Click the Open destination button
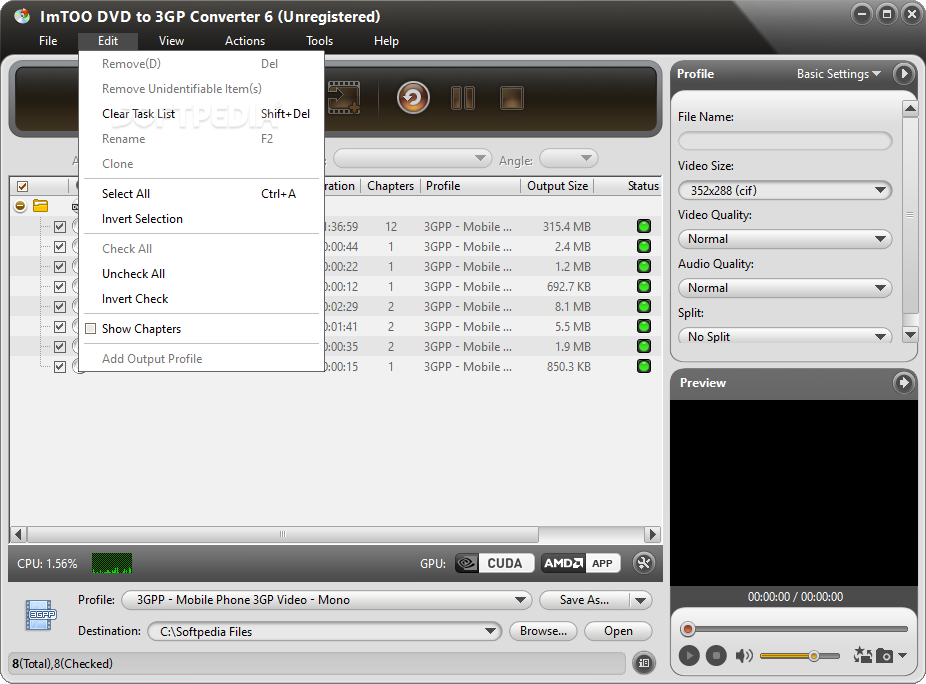This screenshot has width=926, height=684. point(618,631)
